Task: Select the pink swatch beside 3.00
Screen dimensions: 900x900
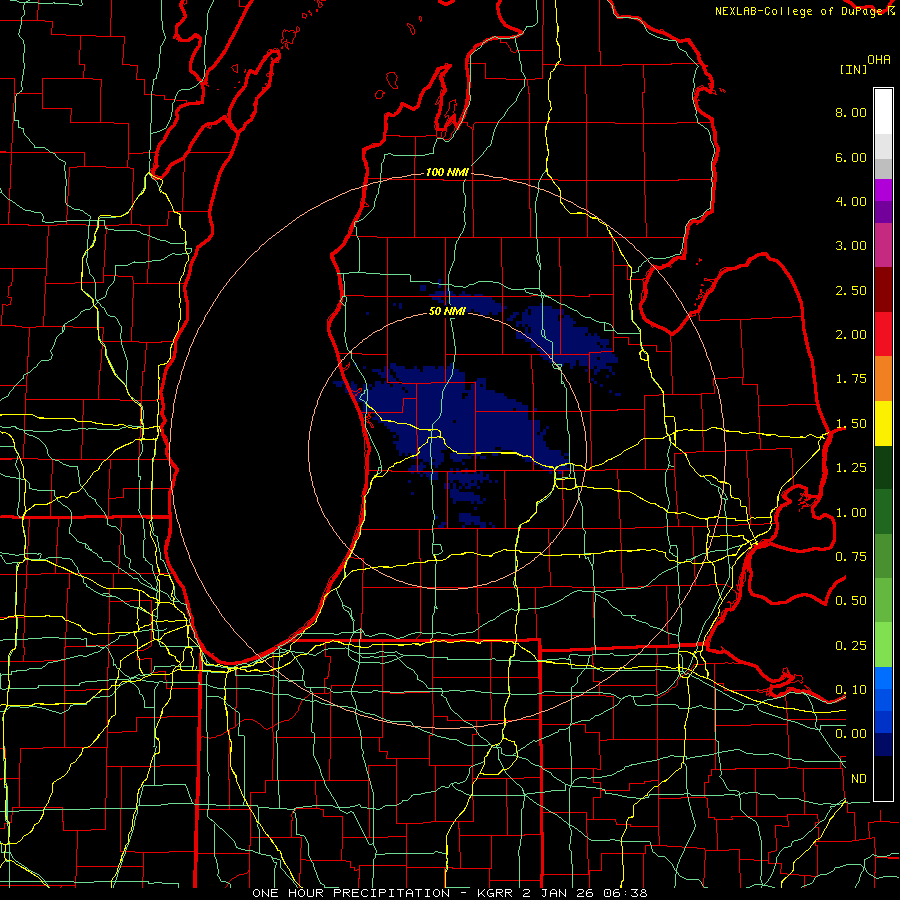Action: pos(883,246)
